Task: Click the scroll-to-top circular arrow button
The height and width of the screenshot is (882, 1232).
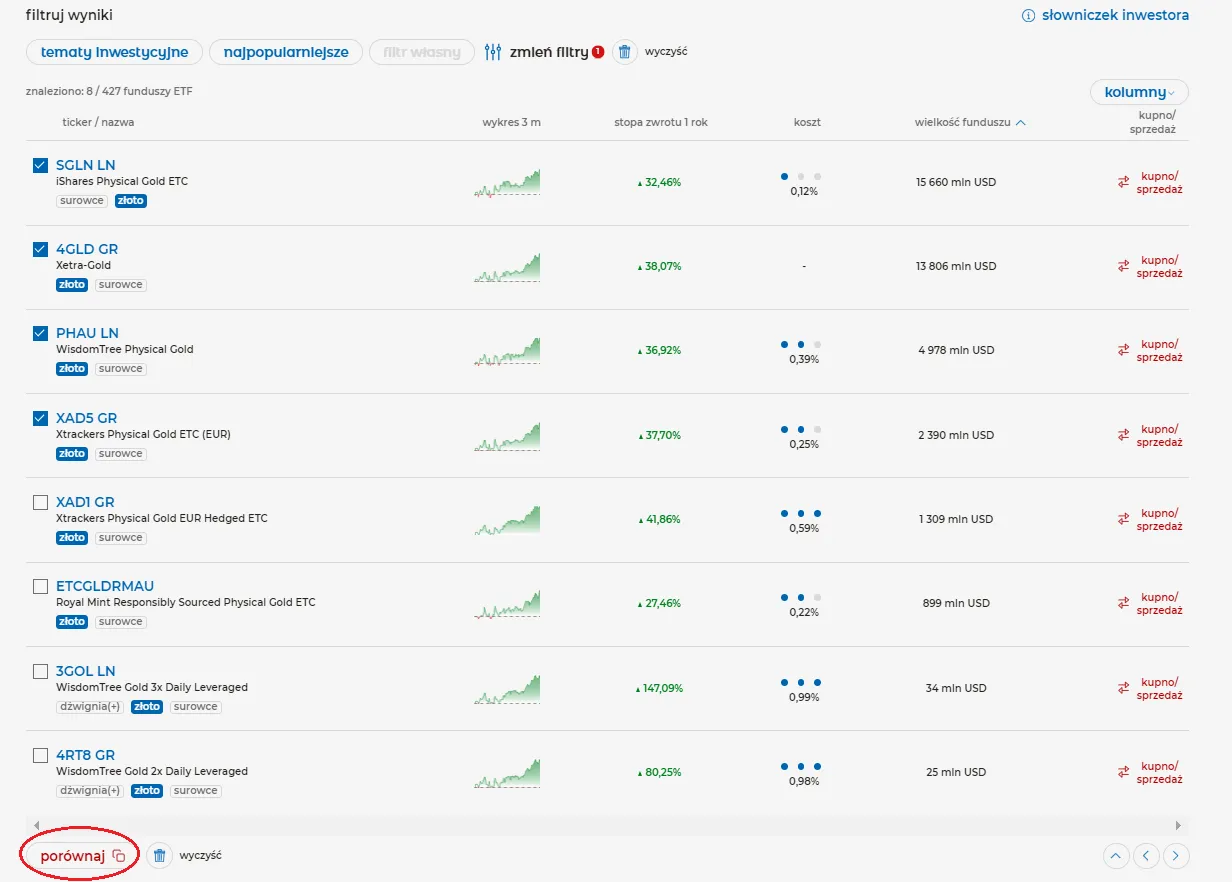Action: 1116,856
